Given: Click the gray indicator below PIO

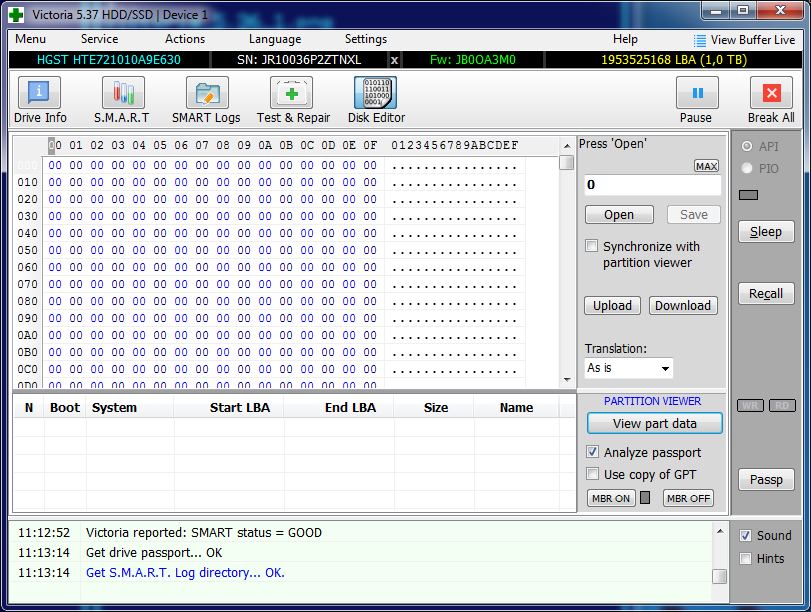Looking at the screenshot, I should 748,195.
